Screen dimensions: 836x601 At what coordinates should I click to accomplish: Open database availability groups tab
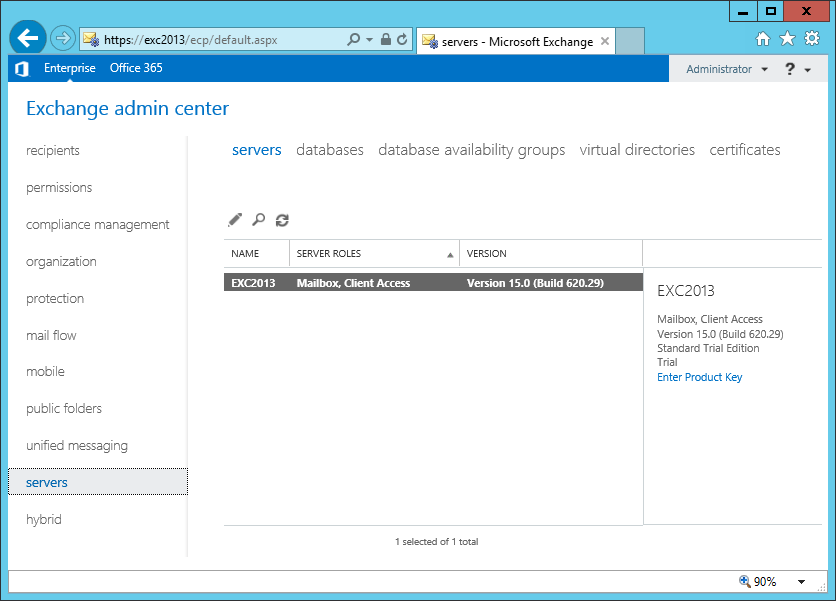pyautogui.click(x=471, y=150)
